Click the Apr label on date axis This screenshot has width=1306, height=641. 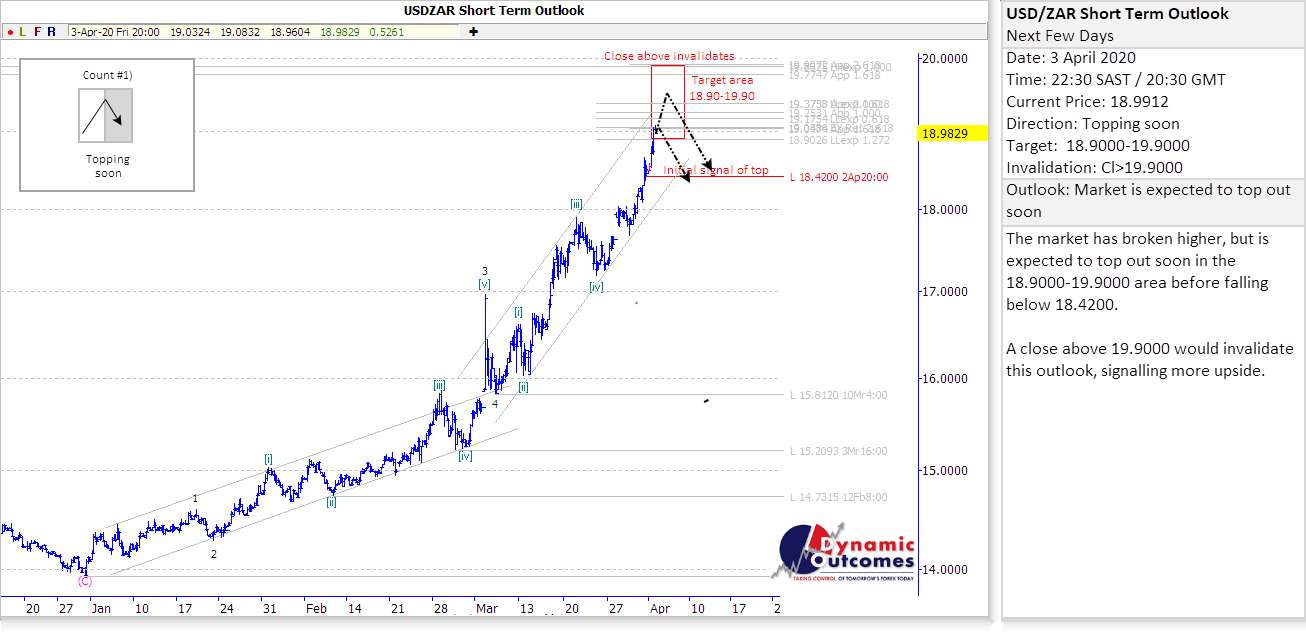point(659,607)
